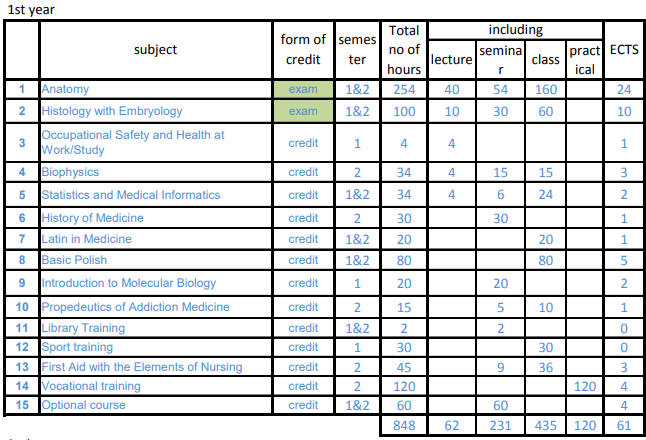Open the Histology with Embryology subject
This screenshot has width=646, height=440.
[110, 111]
